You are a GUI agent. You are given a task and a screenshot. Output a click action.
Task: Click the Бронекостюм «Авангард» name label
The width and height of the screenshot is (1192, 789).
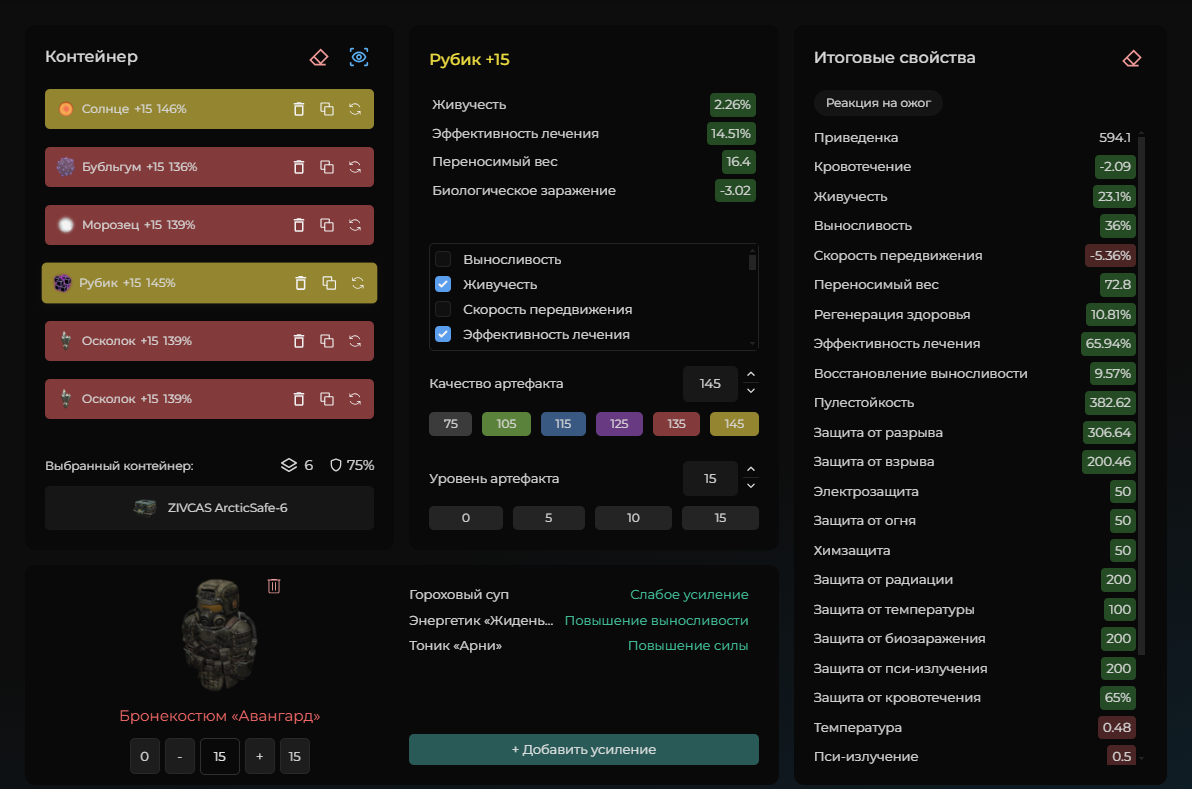click(220, 716)
